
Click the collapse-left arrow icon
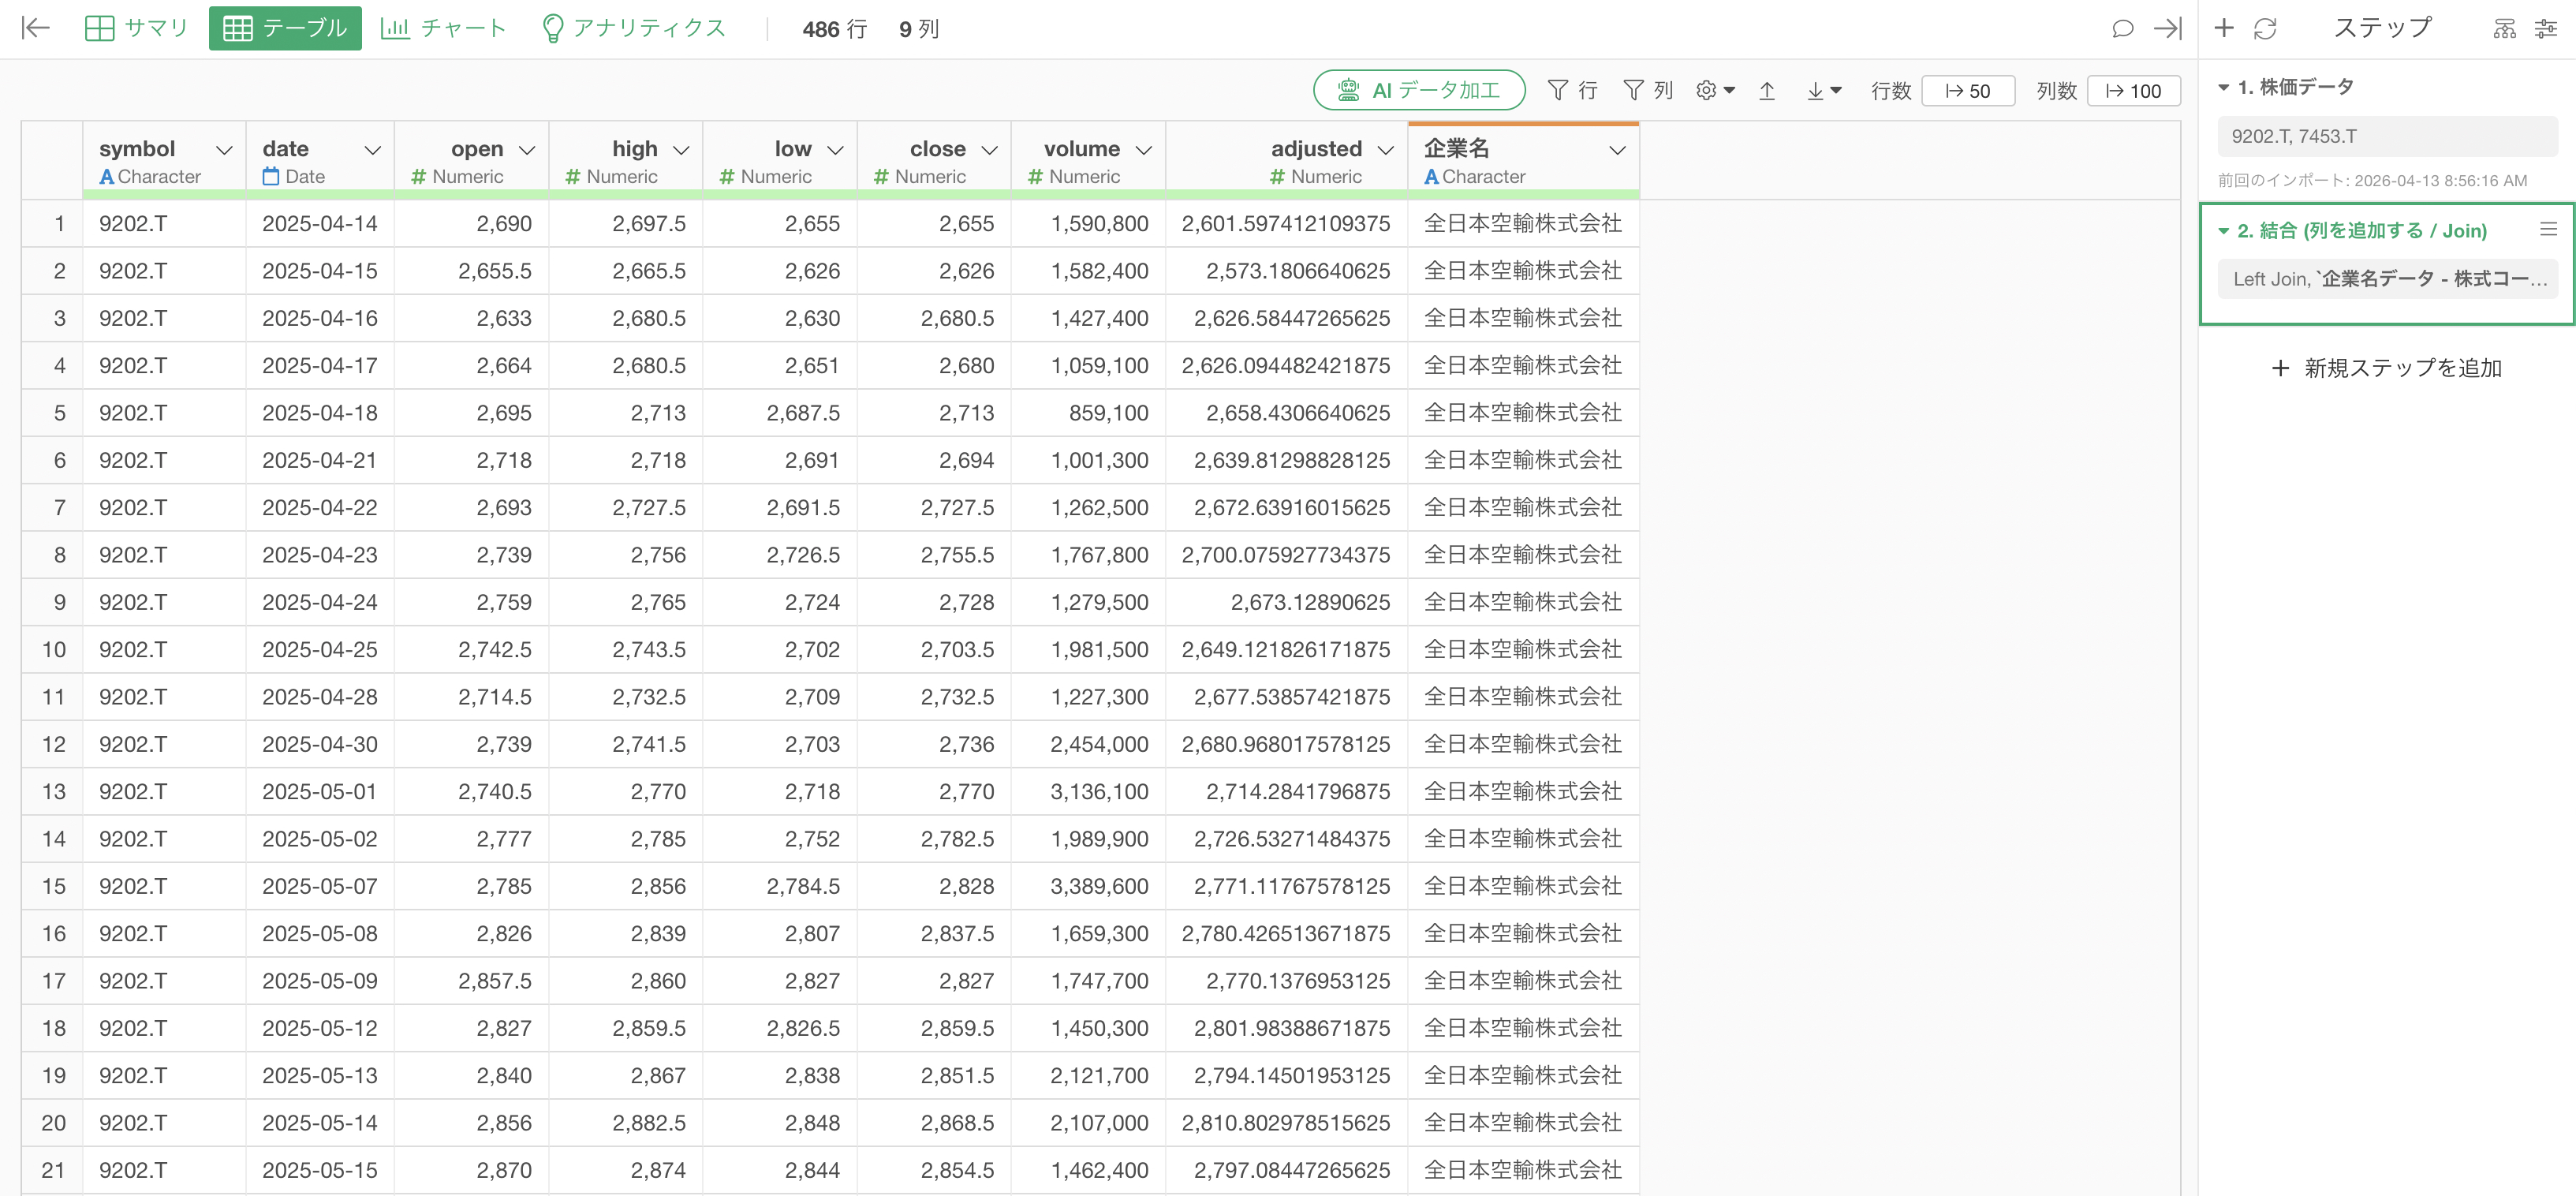(36, 28)
